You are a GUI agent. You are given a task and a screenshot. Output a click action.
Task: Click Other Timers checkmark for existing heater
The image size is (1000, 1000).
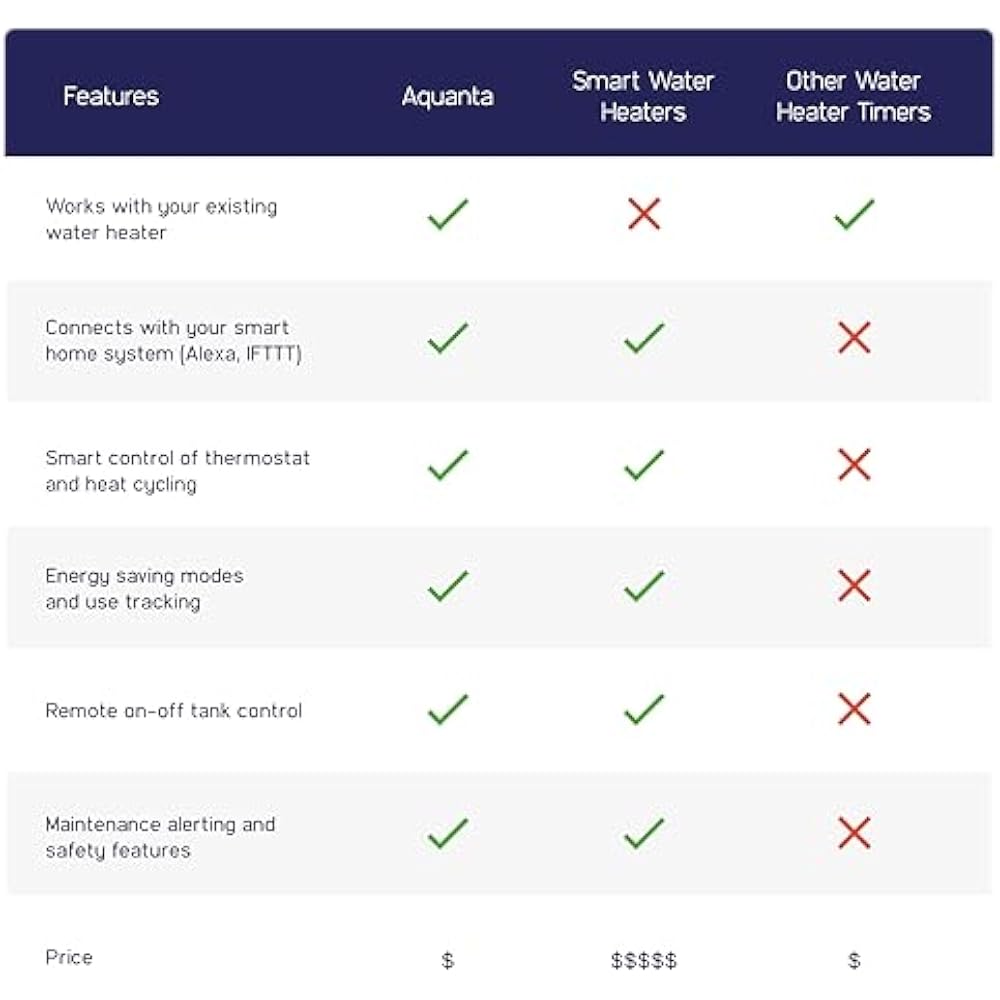(854, 214)
